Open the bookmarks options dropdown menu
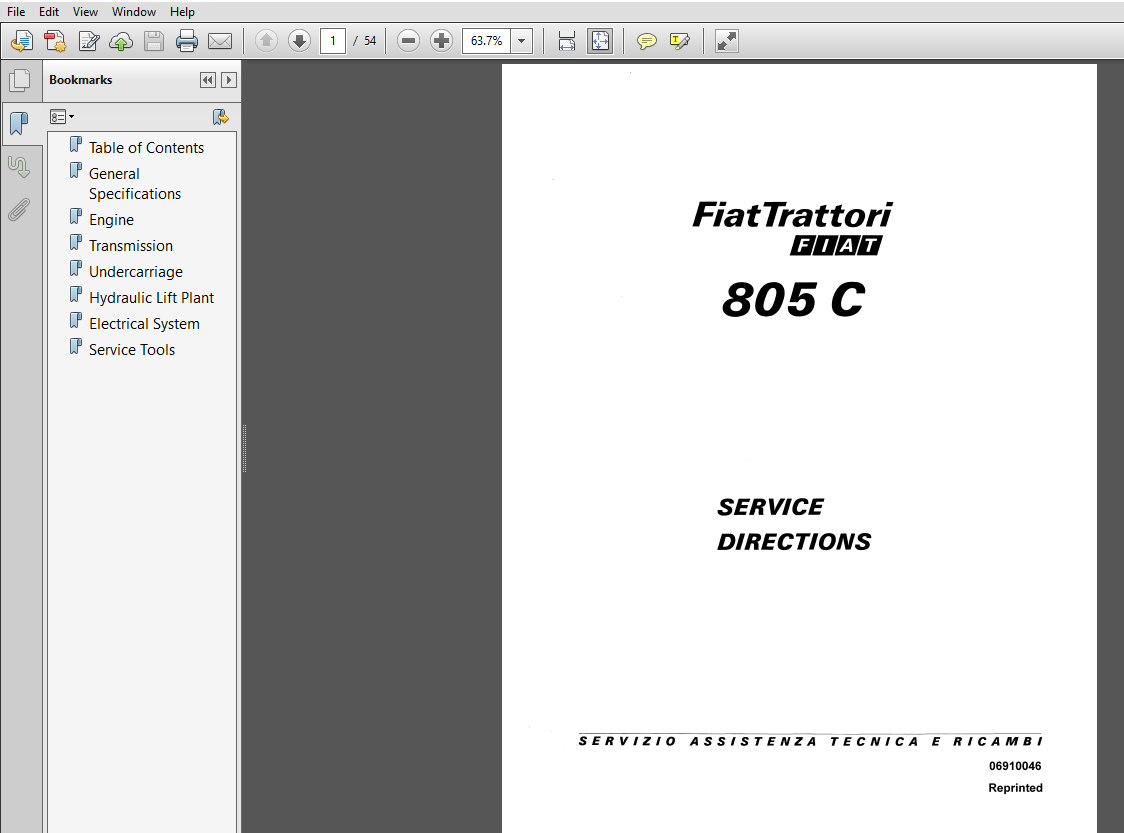1124x833 pixels. click(x=62, y=117)
